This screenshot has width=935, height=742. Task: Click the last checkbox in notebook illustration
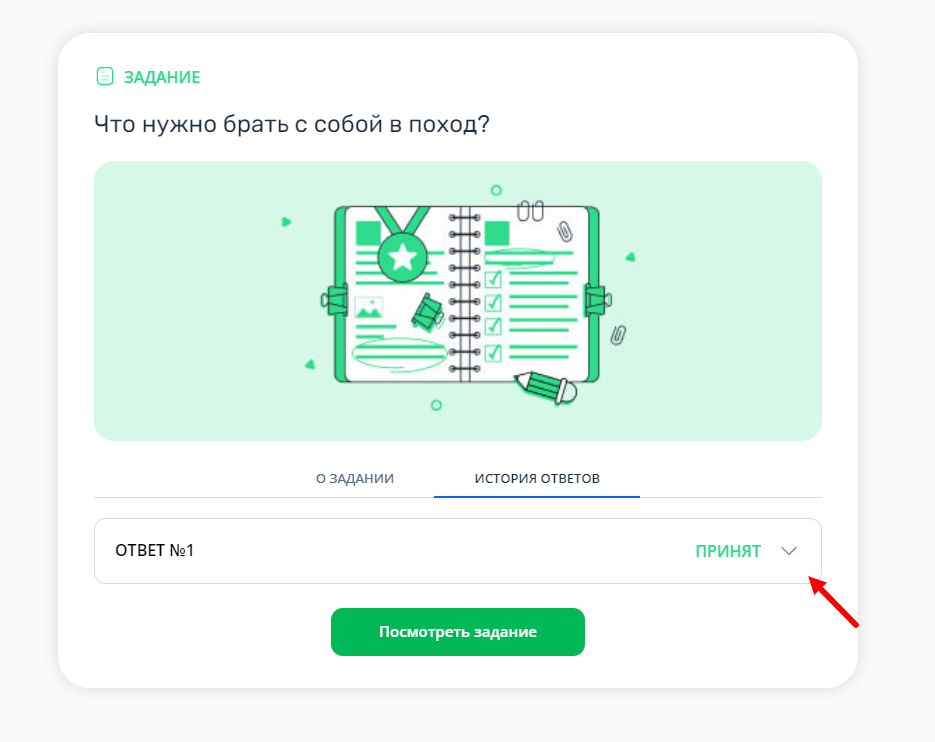tap(493, 353)
